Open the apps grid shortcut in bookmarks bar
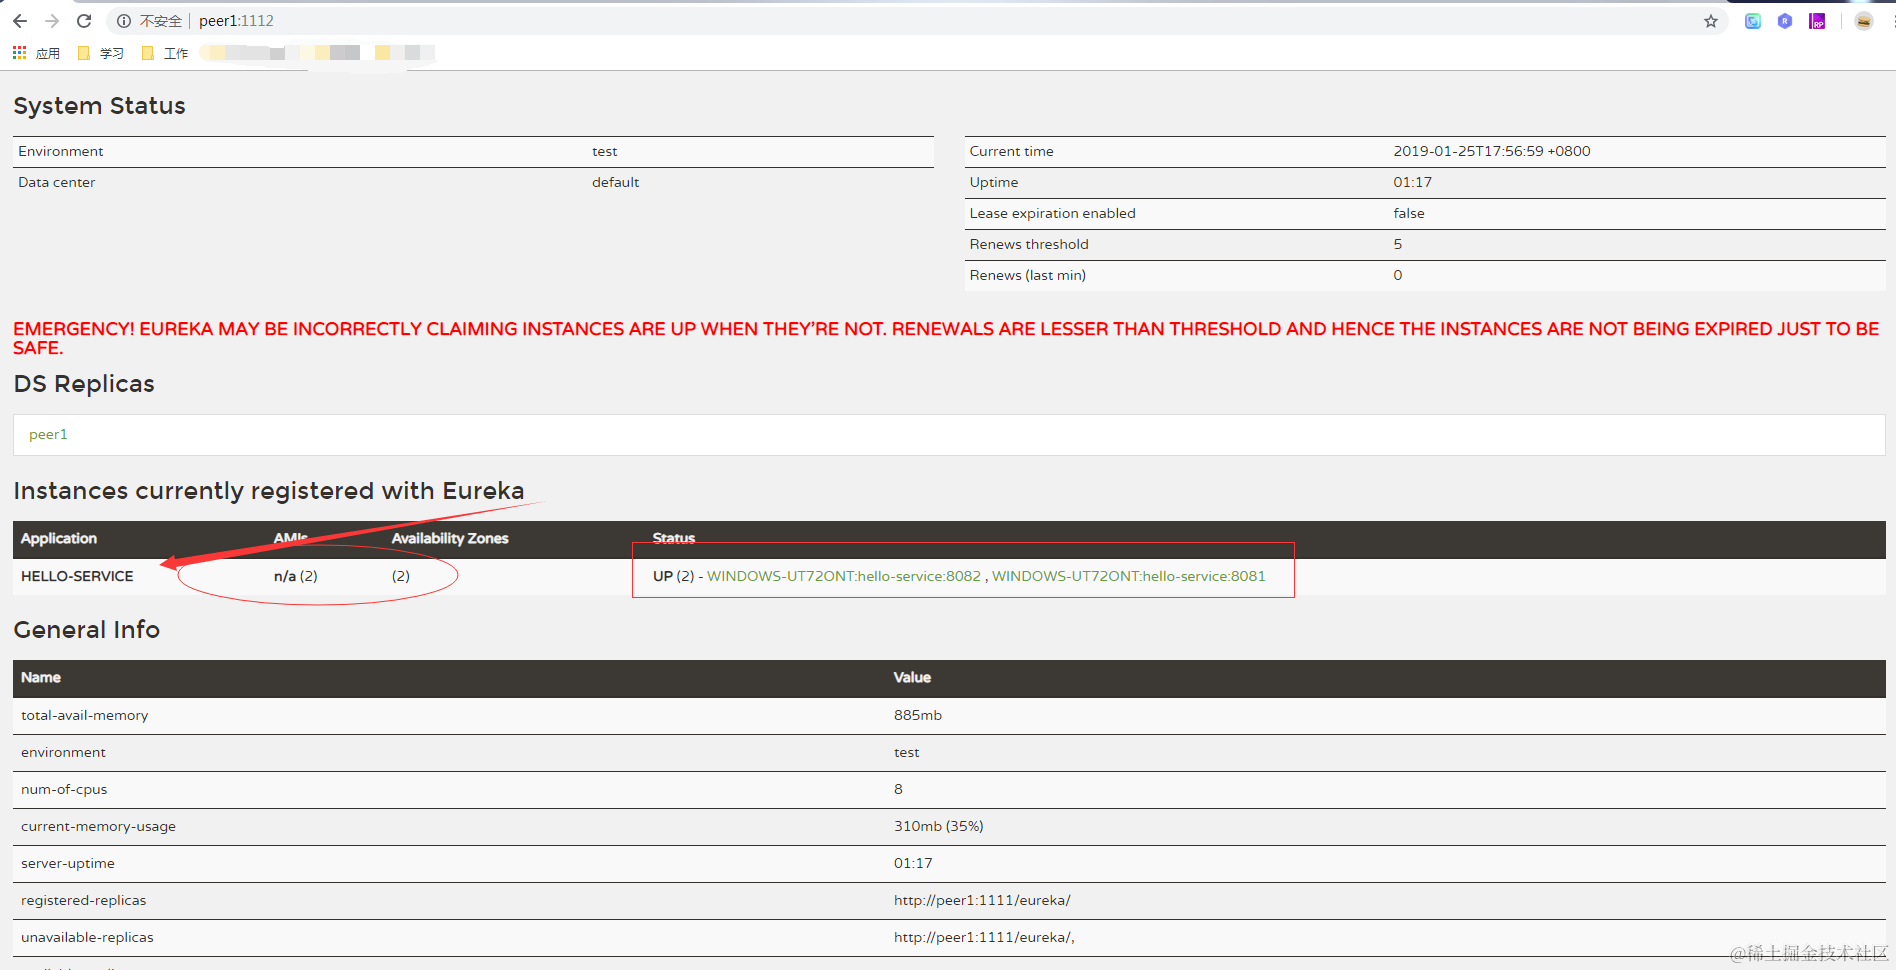The width and height of the screenshot is (1896, 970). (36, 53)
